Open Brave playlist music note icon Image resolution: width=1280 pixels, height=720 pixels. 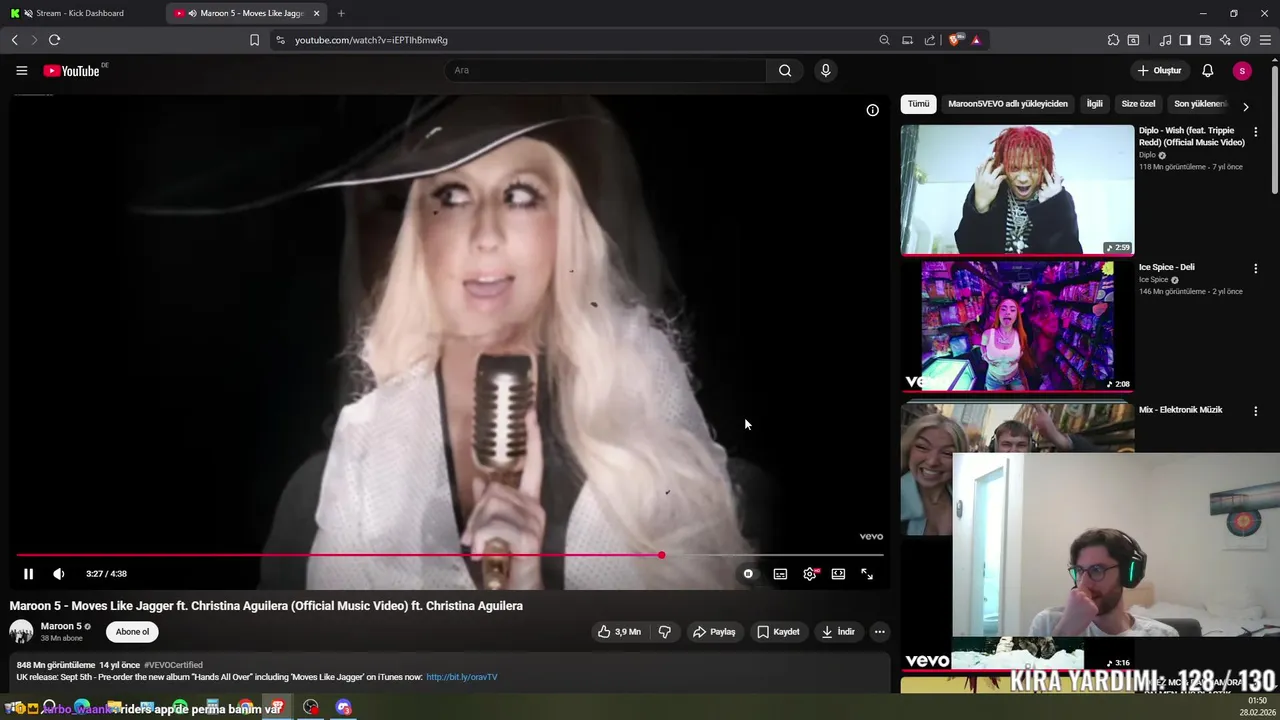coord(1165,40)
